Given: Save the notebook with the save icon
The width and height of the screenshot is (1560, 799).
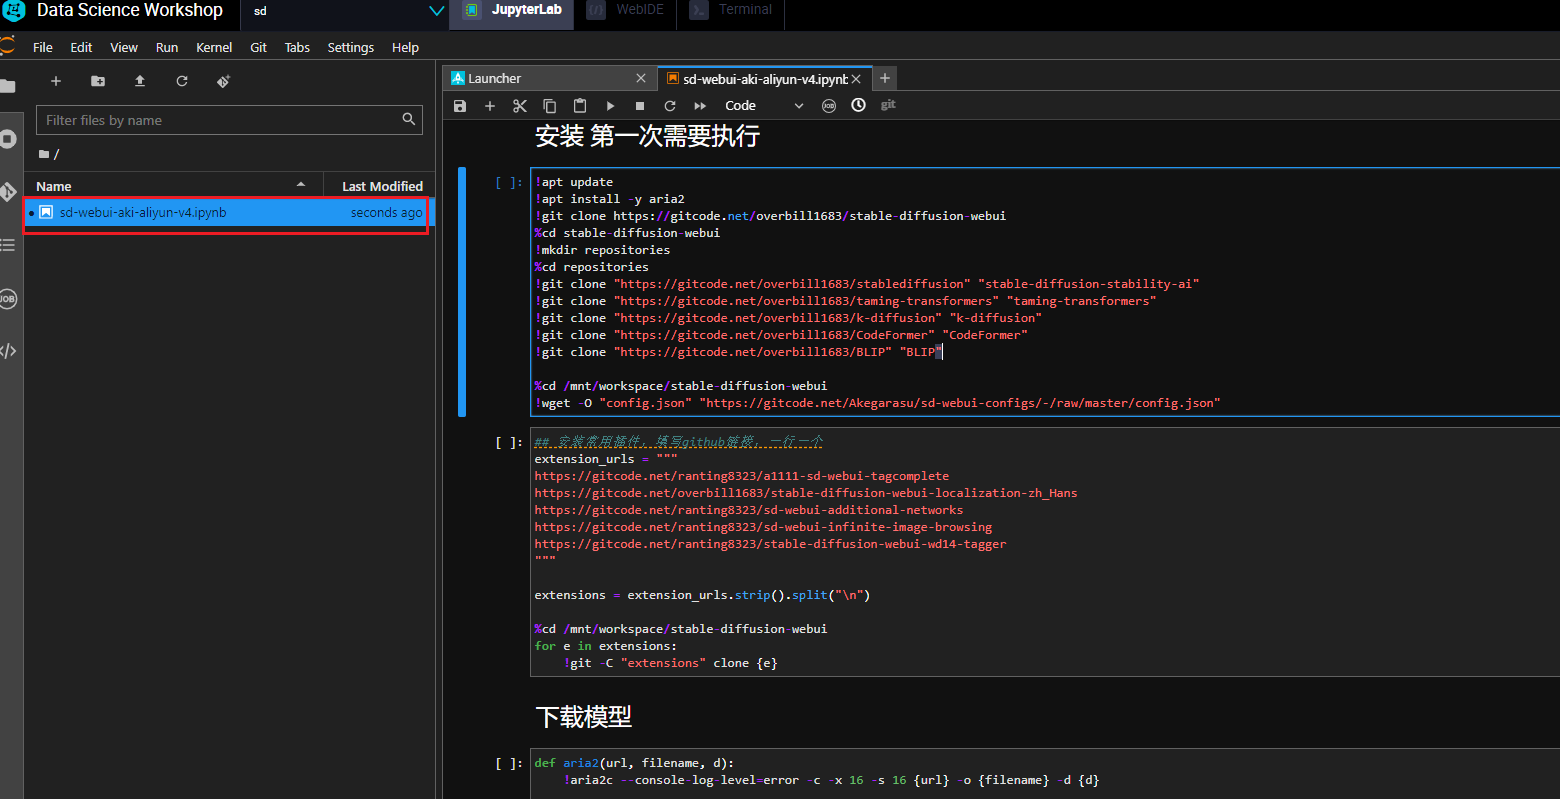Looking at the screenshot, I should pos(460,106).
